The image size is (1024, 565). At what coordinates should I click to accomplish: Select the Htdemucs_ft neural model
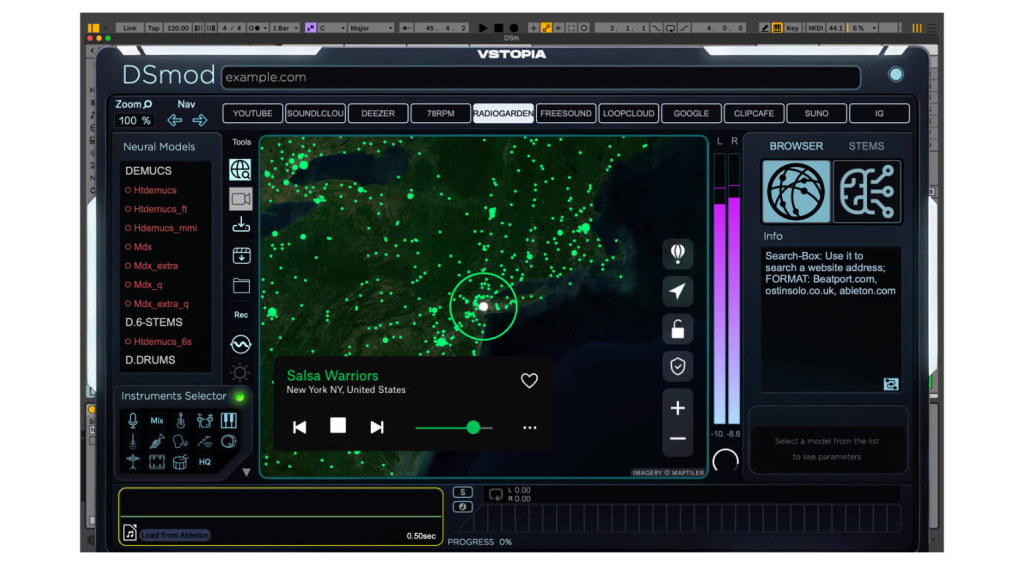click(x=160, y=209)
